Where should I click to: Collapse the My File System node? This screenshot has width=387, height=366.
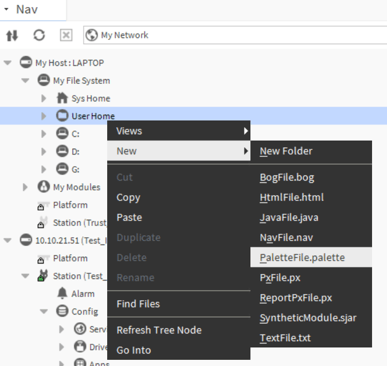[25, 80]
